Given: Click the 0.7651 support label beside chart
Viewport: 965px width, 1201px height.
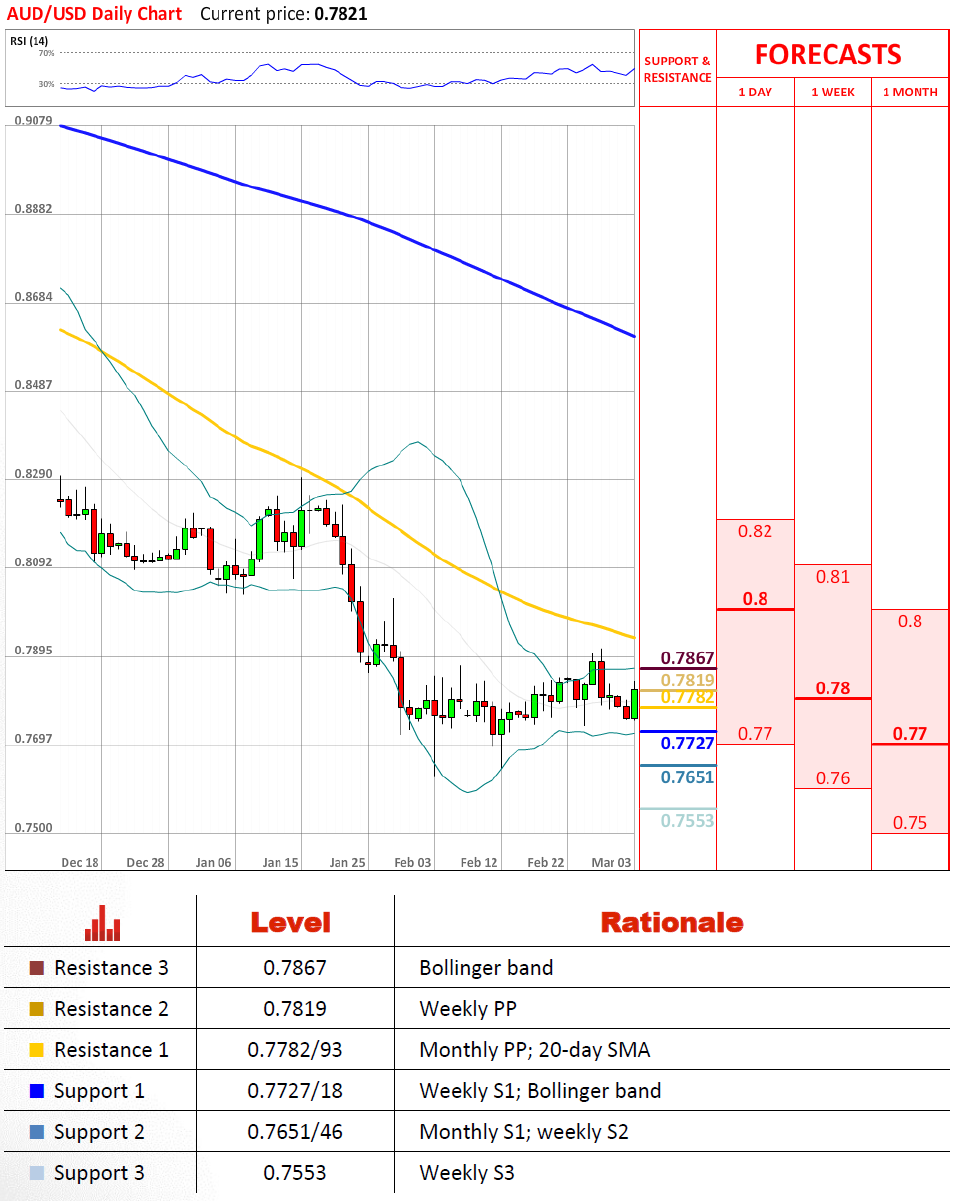Looking at the screenshot, I should (688, 777).
